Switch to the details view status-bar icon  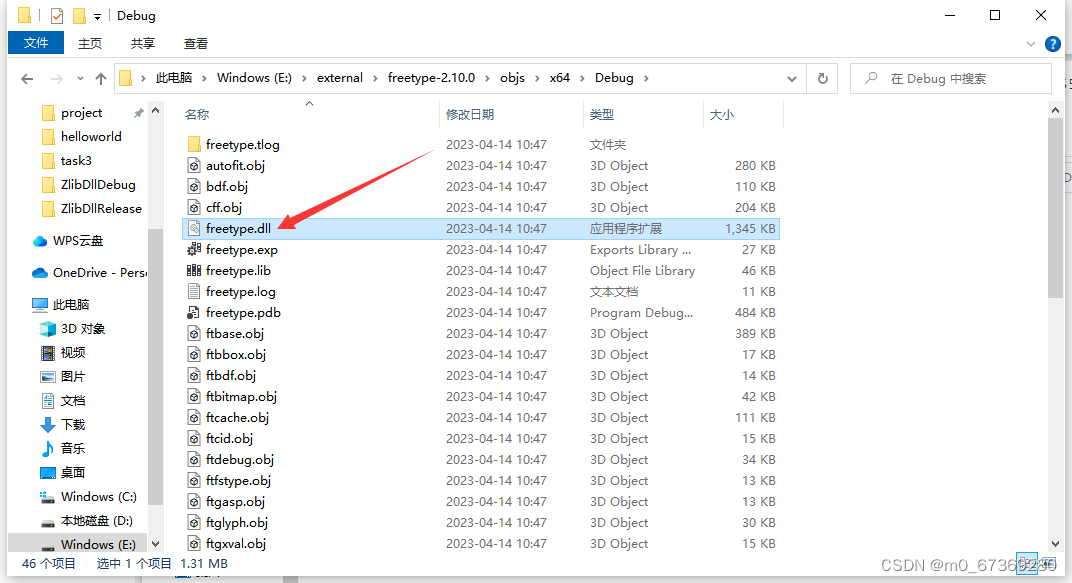[1026, 564]
